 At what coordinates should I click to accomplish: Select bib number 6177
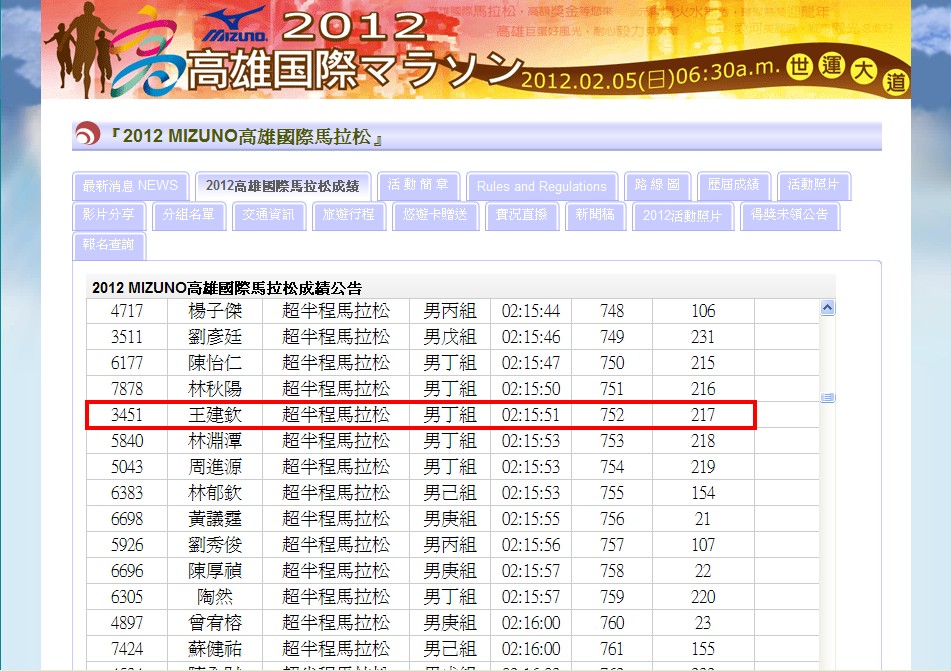tap(127, 363)
